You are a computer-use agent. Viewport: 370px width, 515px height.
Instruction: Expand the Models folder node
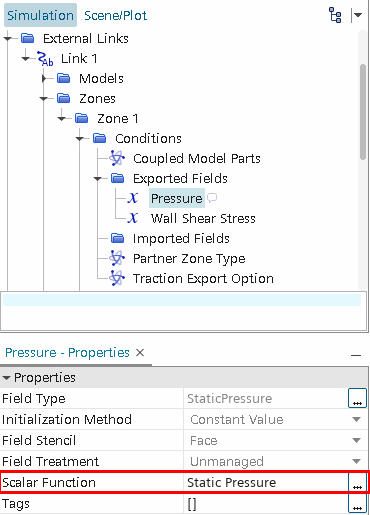coord(44,79)
